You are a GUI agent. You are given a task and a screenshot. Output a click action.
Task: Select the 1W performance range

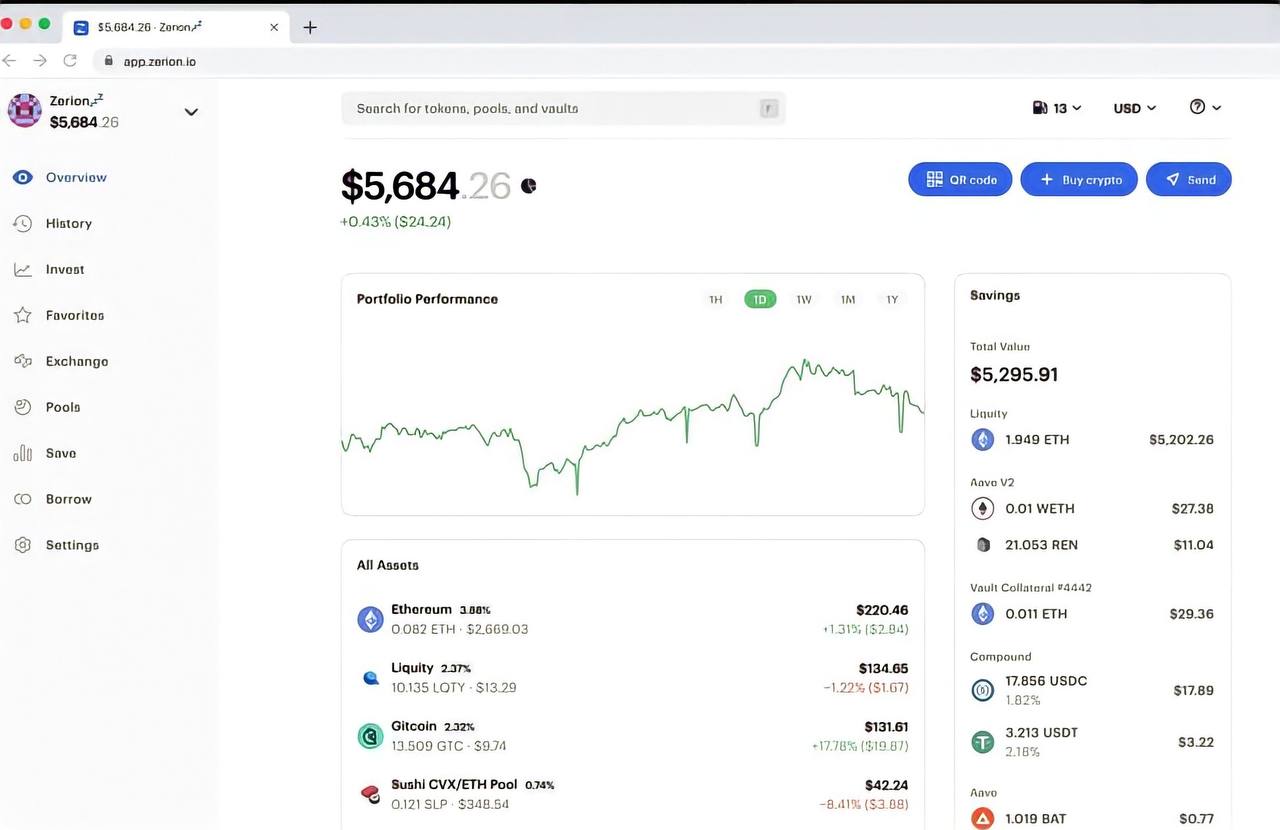pos(804,300)
